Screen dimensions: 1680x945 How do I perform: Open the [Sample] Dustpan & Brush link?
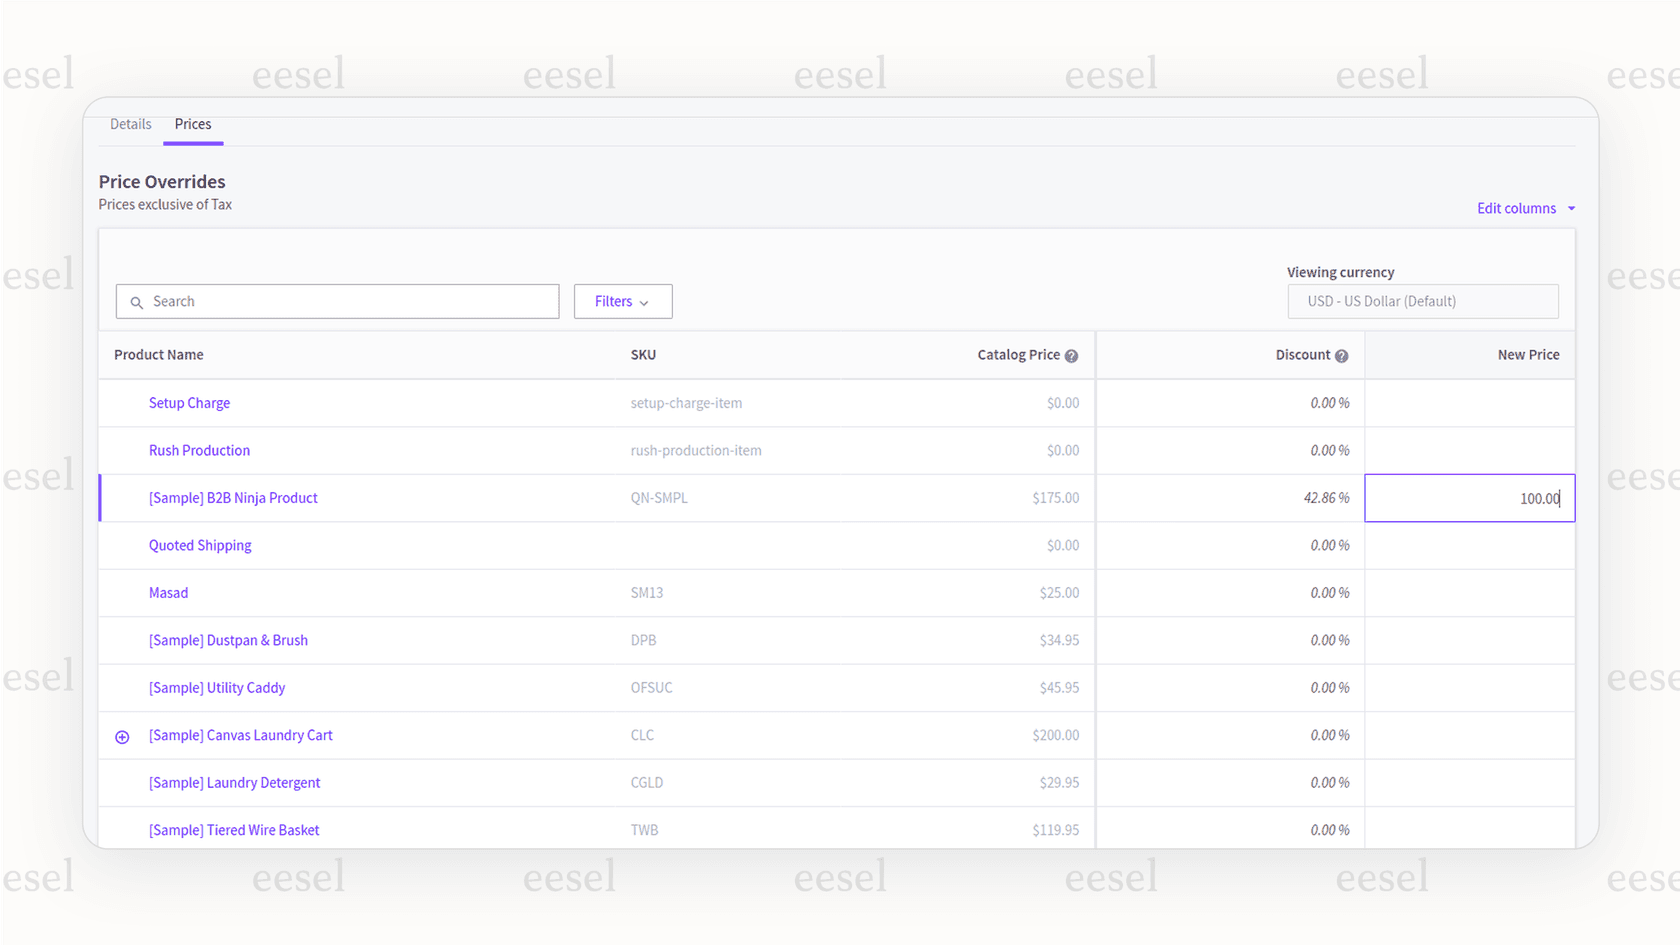click(228, 640)
